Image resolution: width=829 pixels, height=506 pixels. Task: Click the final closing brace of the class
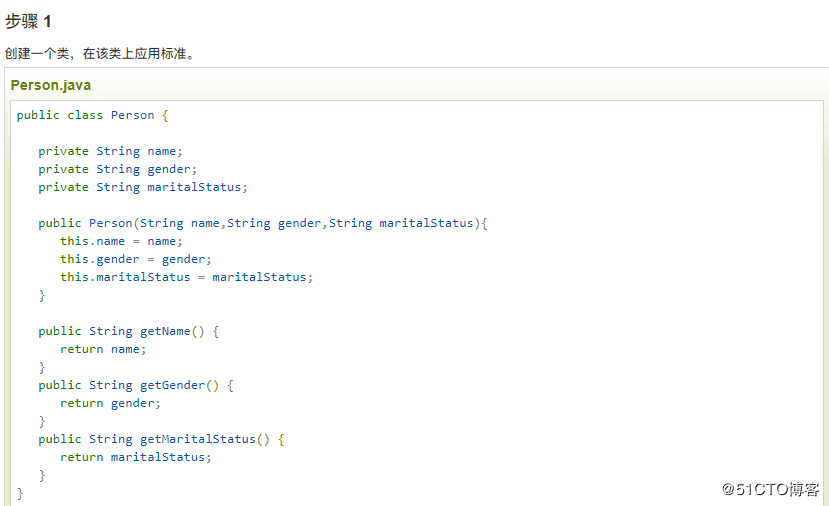click(20, 493)
